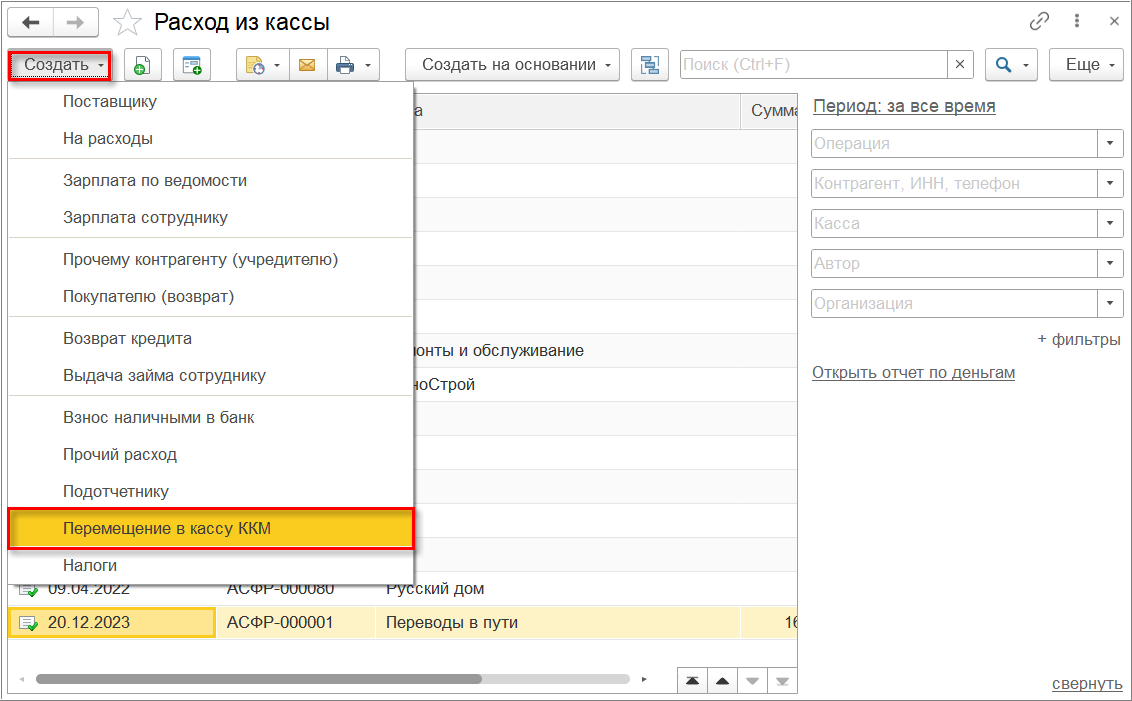
Task: Add page to favorites with star icon
Action: pos(127,23)
